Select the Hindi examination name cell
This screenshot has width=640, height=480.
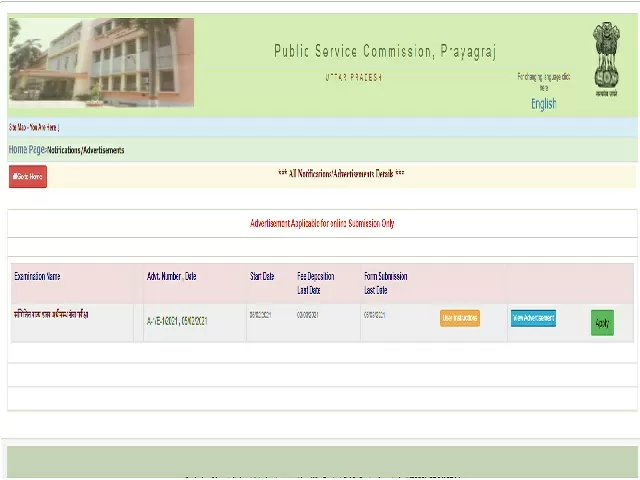51,315
